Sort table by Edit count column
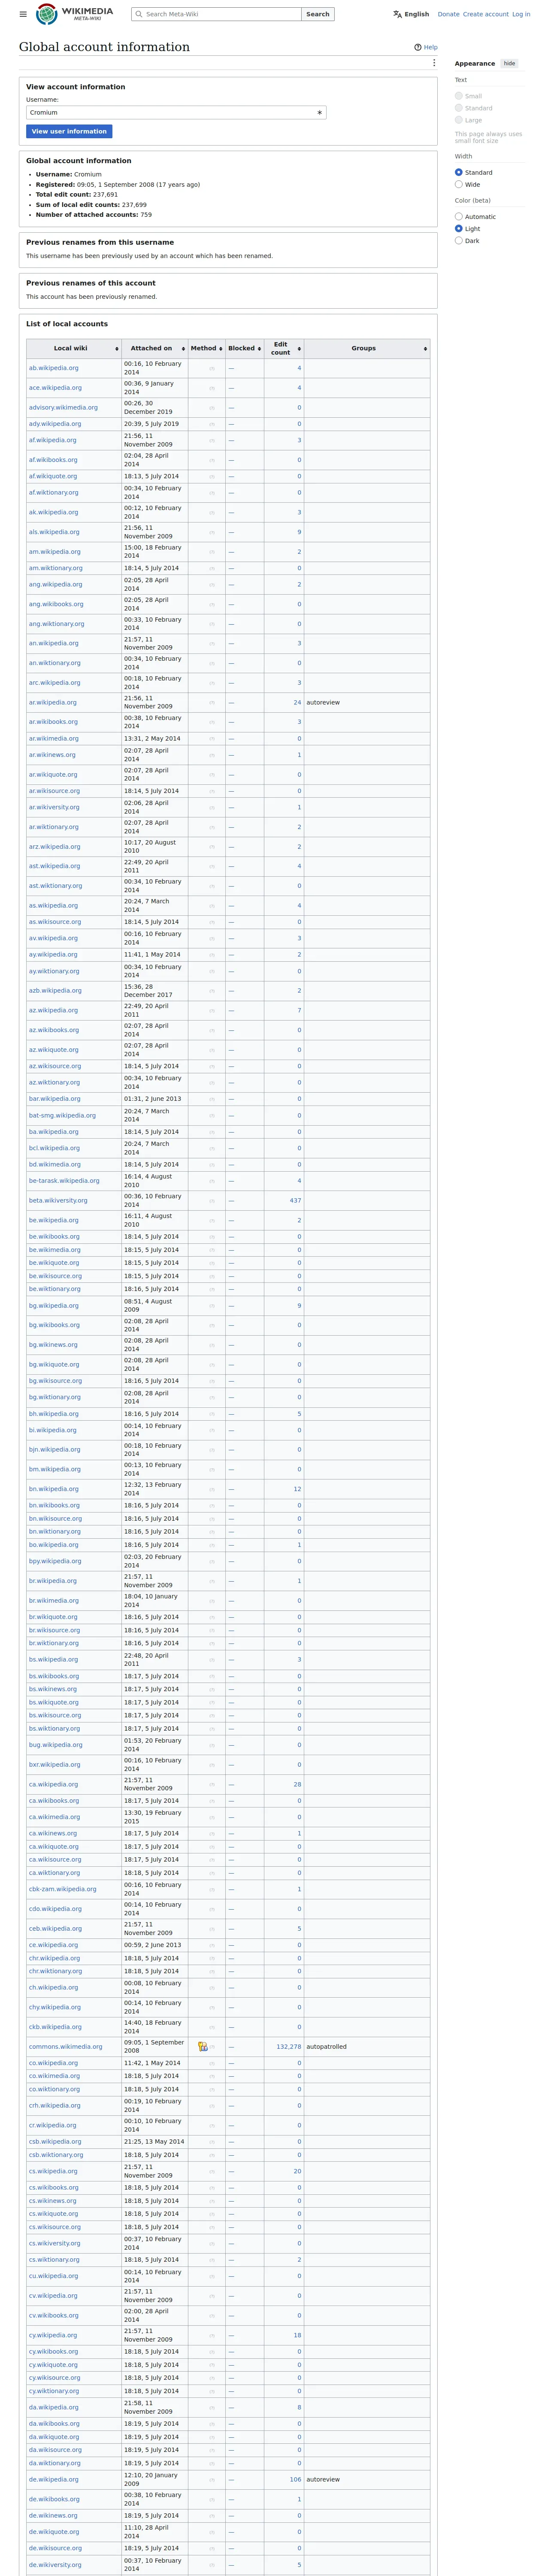The height and width of the screenshot is (2576, 551). click(x=284, y=348)
